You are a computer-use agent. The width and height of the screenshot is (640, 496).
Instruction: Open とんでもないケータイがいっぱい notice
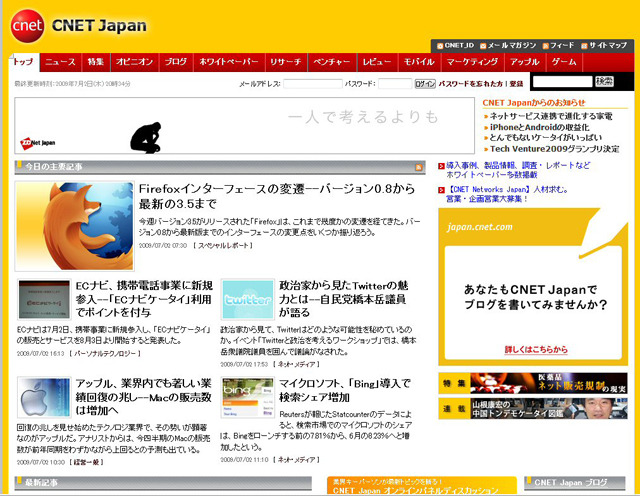546,138
